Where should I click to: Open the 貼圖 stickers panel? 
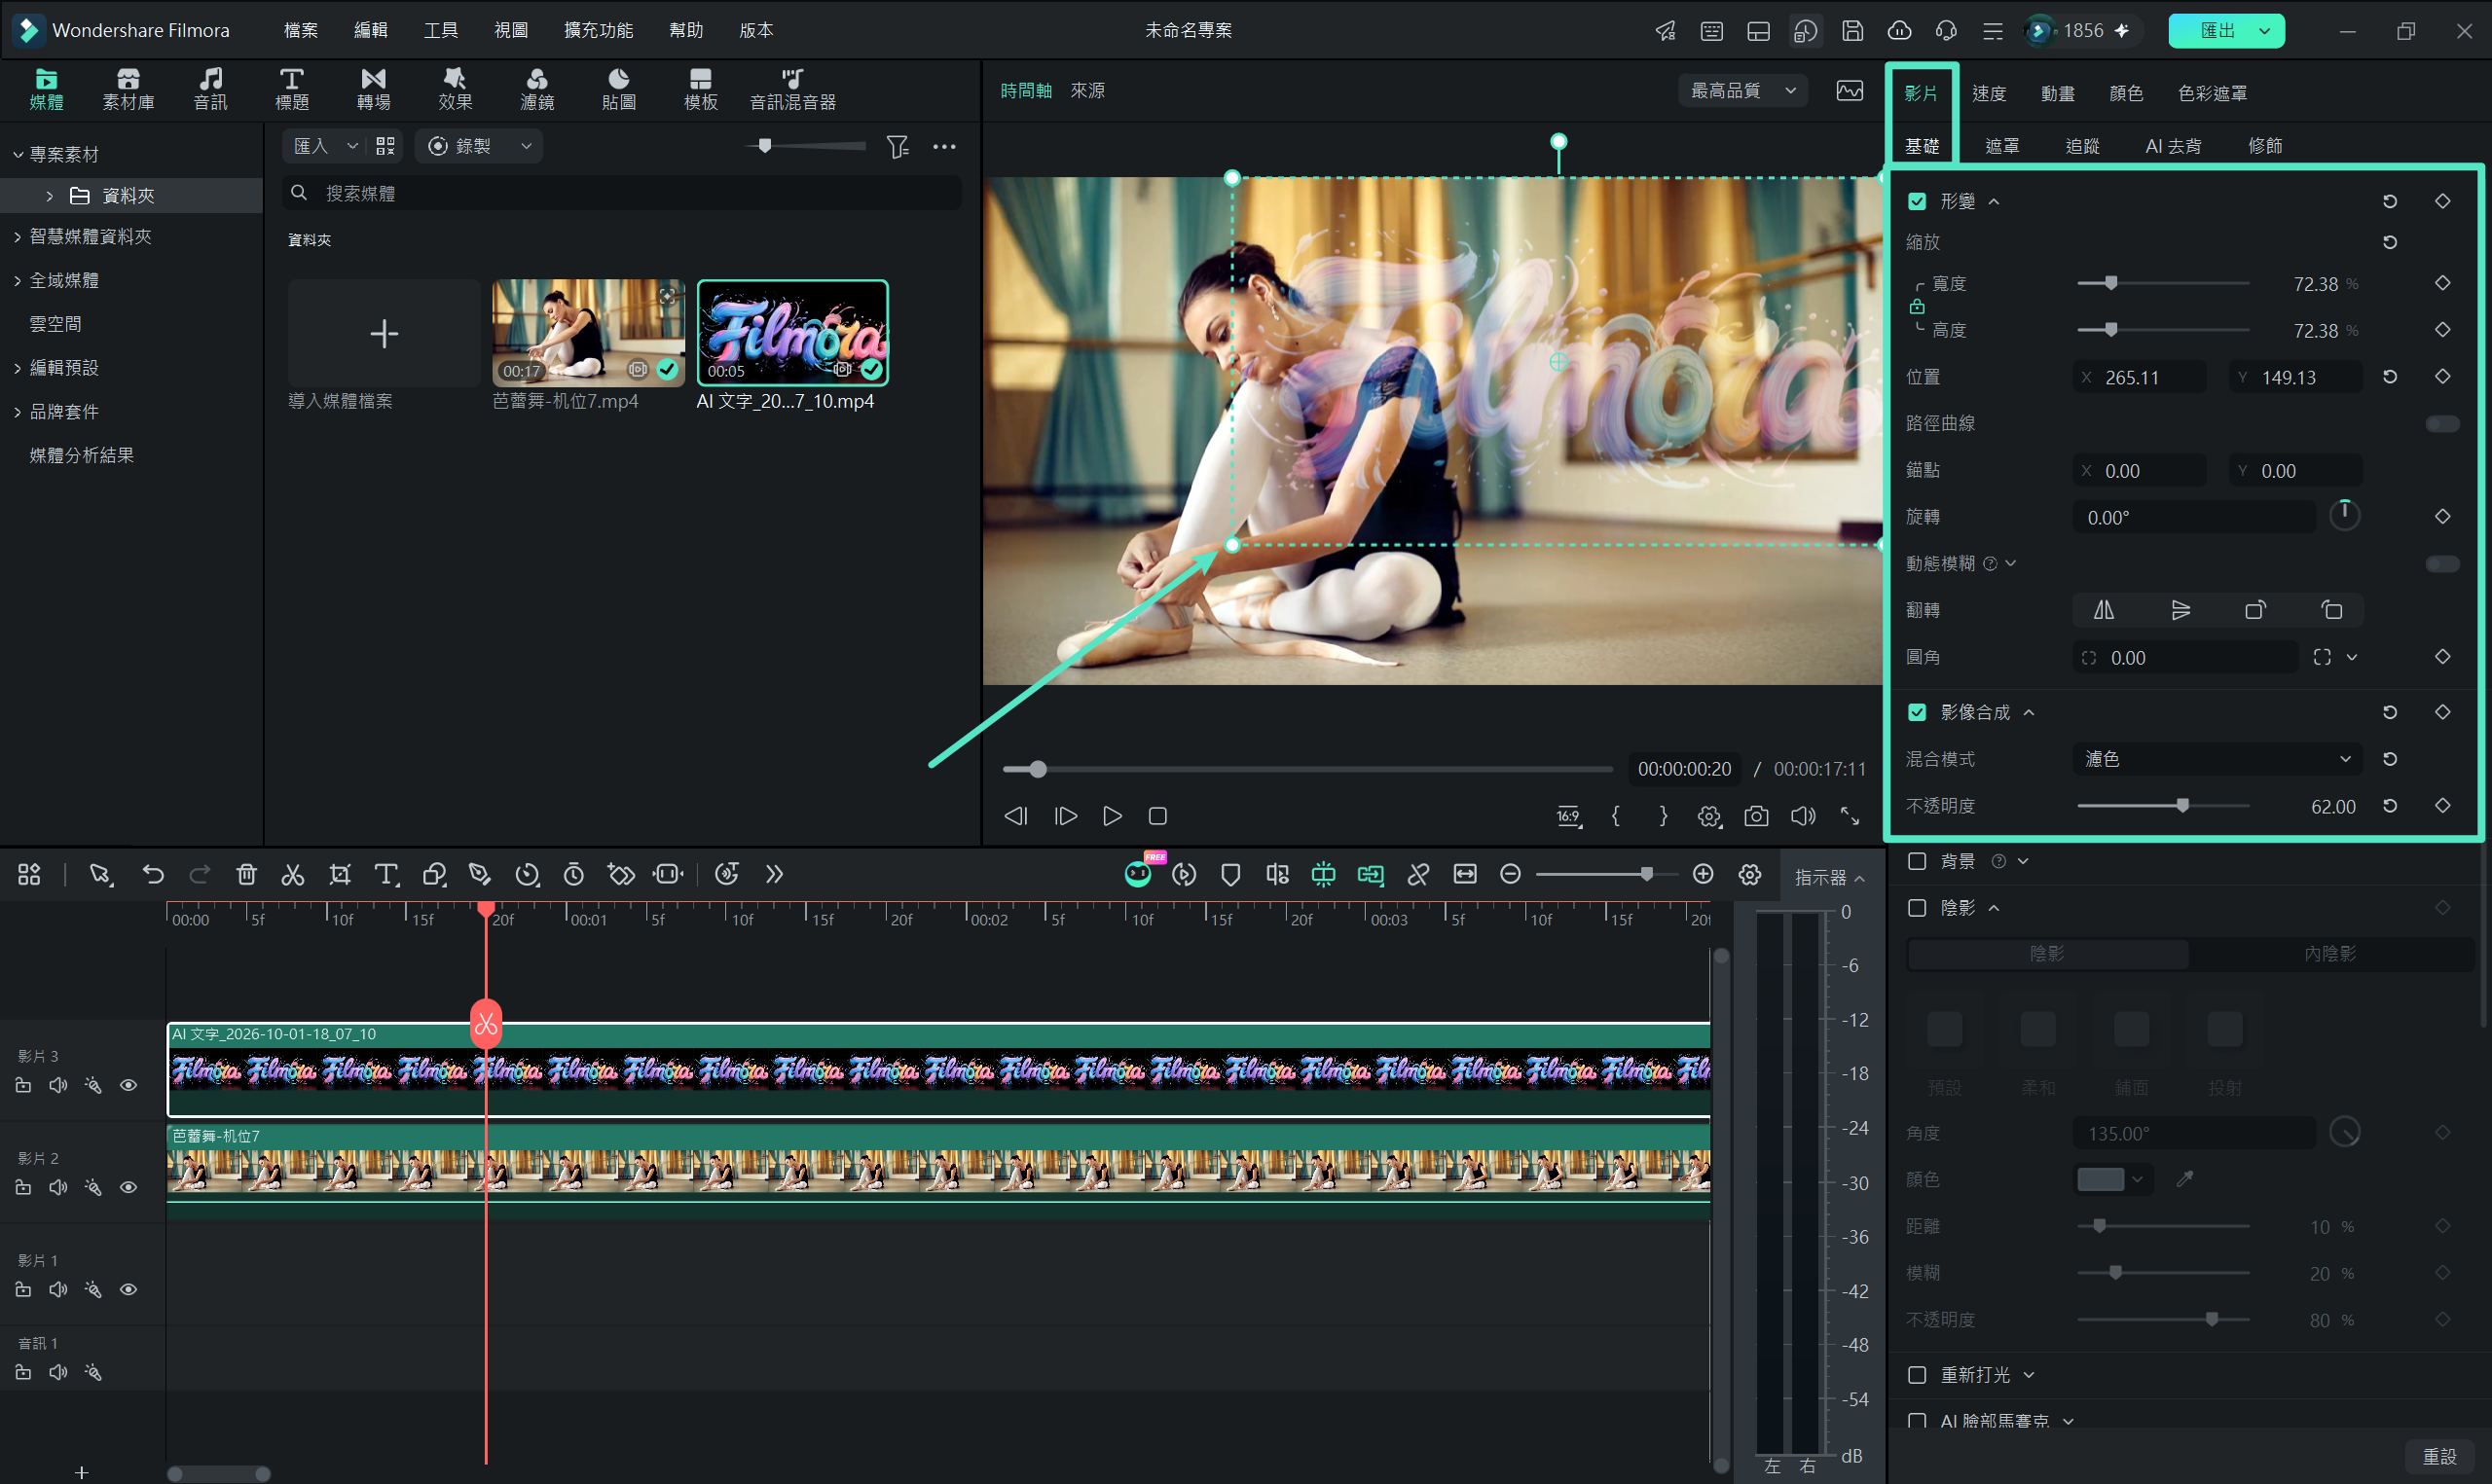(x=619, y=89)
